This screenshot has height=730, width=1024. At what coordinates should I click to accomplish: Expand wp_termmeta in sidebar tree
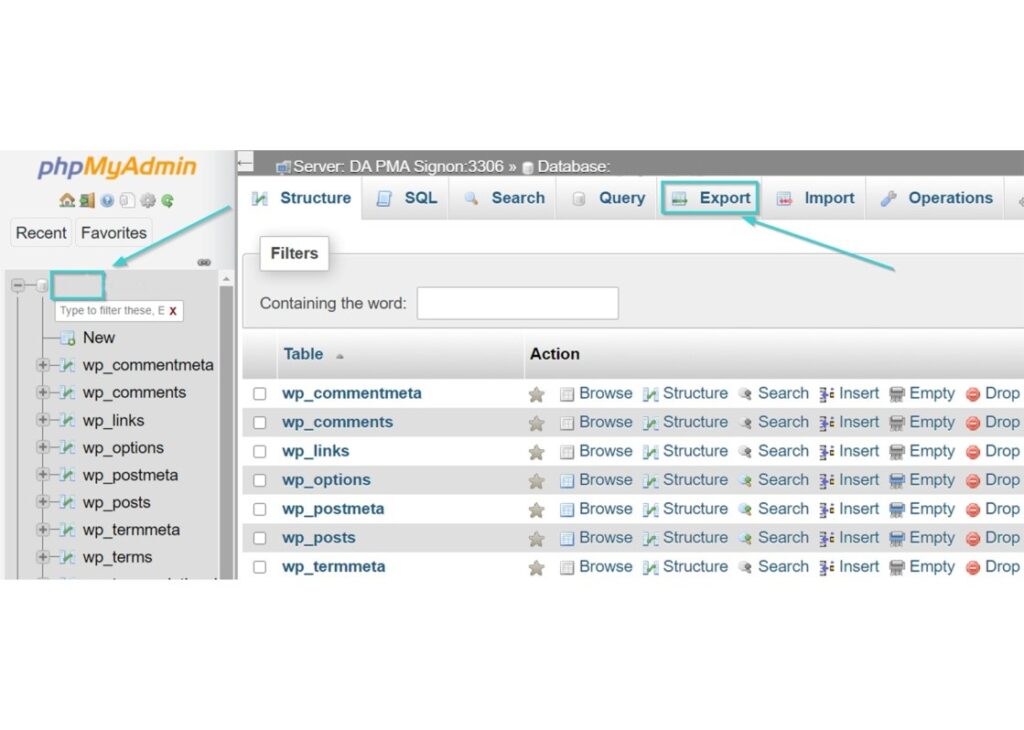pos(43,529)
